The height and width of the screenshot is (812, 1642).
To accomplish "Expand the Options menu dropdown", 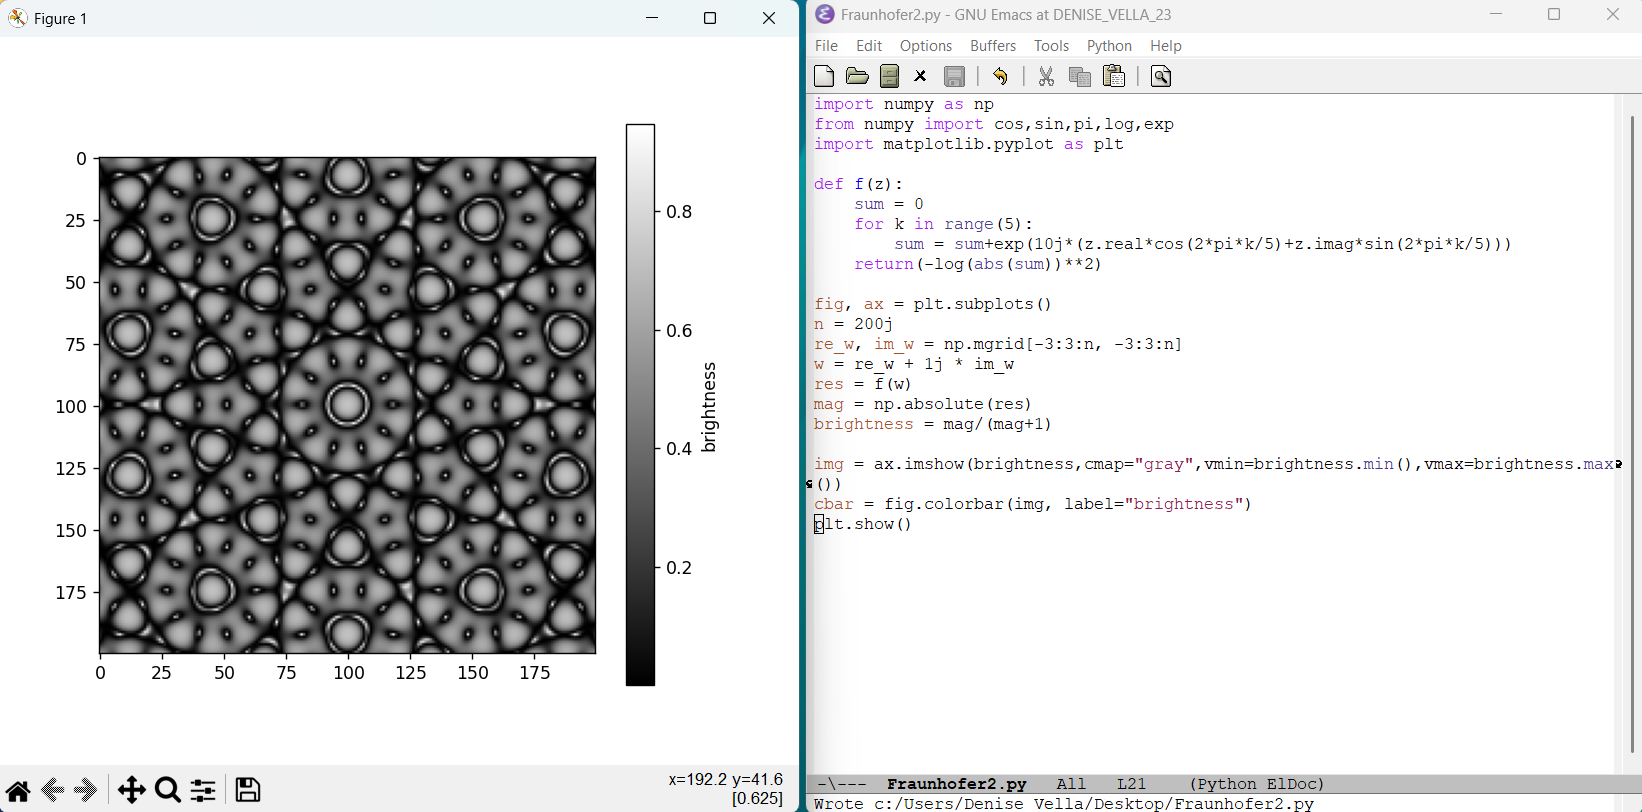I will (925, 46).
